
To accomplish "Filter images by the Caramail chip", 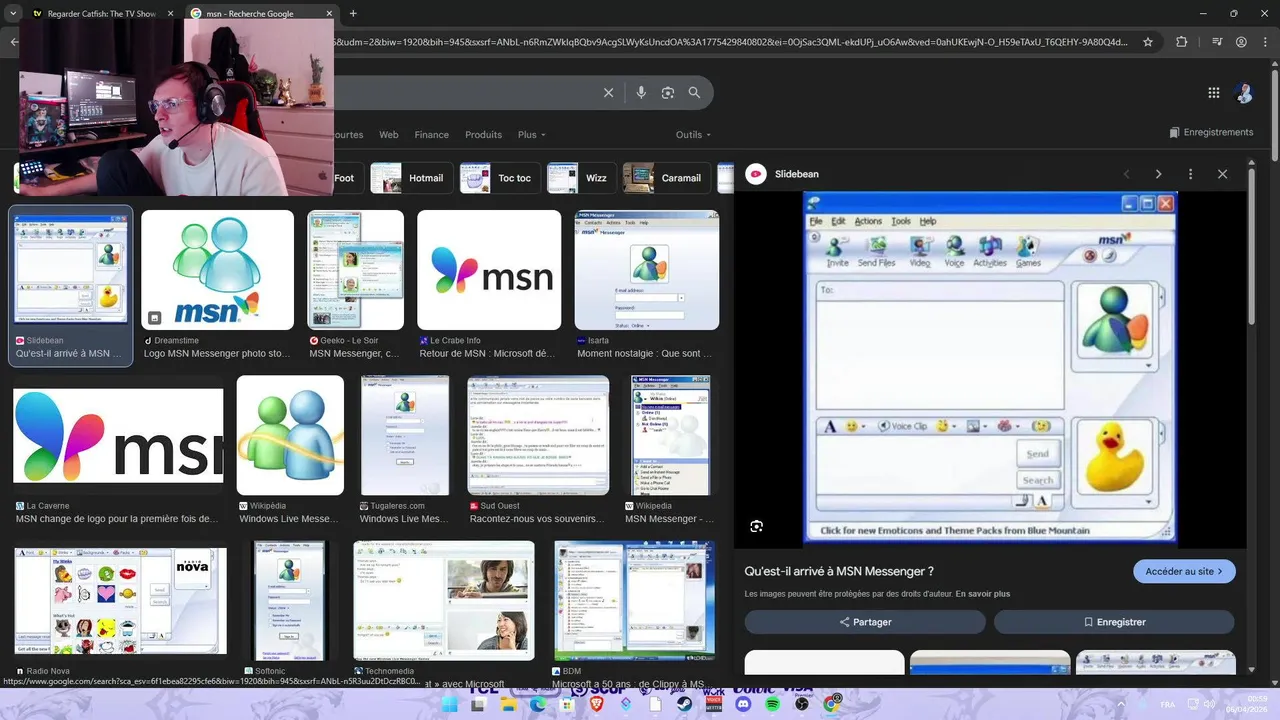I will 666,178.
